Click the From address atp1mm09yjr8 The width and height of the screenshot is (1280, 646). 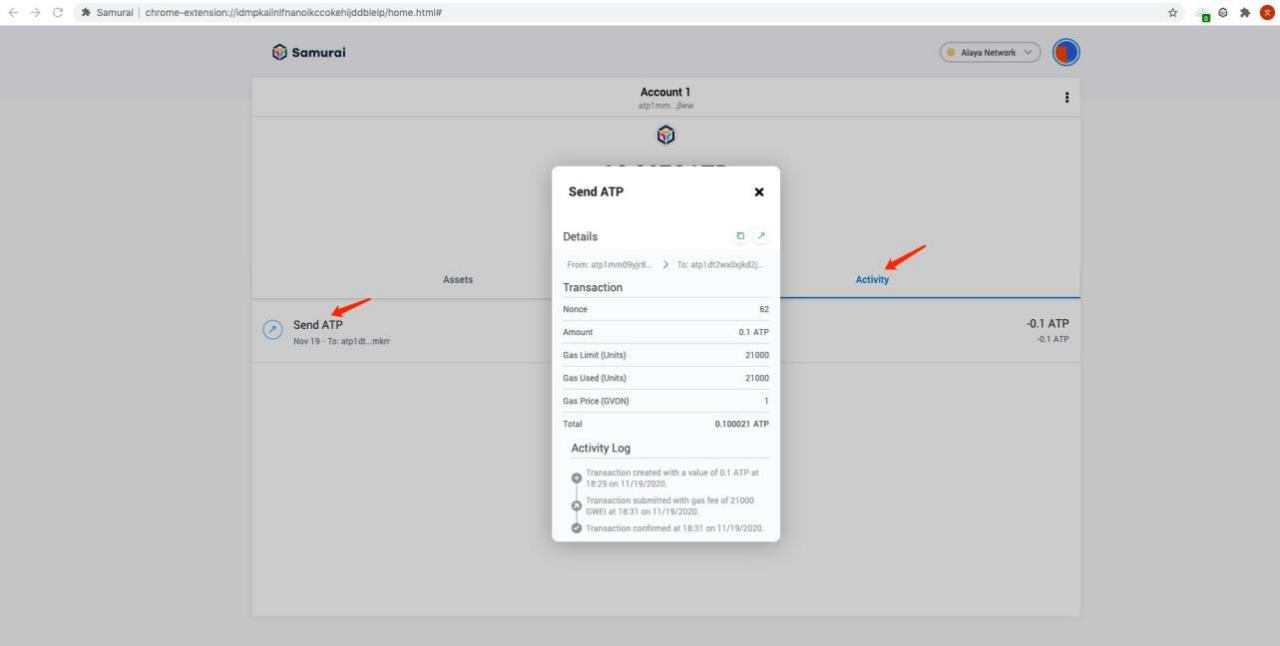coord(609,264)
